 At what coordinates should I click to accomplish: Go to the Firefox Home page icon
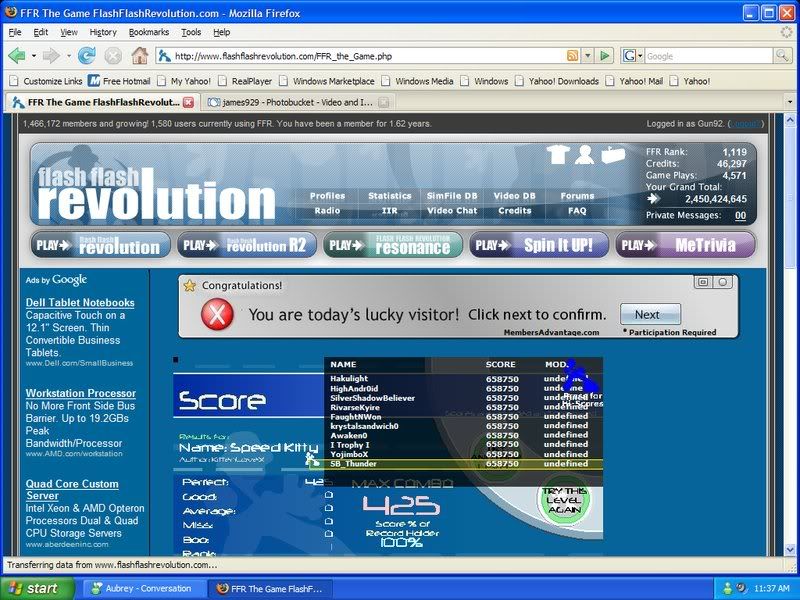[139, 56]
